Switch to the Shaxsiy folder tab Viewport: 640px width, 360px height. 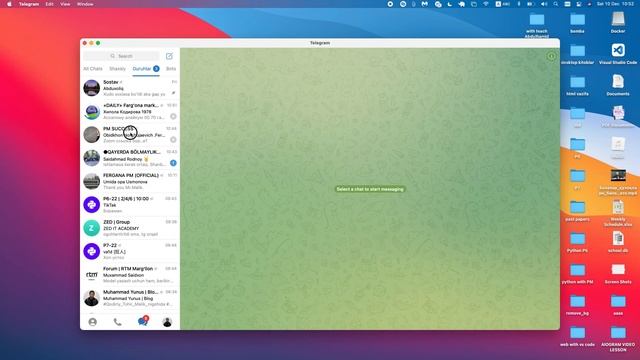(118, 69)
